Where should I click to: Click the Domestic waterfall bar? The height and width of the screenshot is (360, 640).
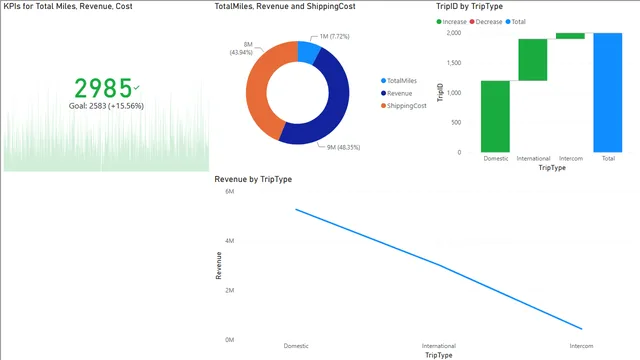click(x=495, y=116)
